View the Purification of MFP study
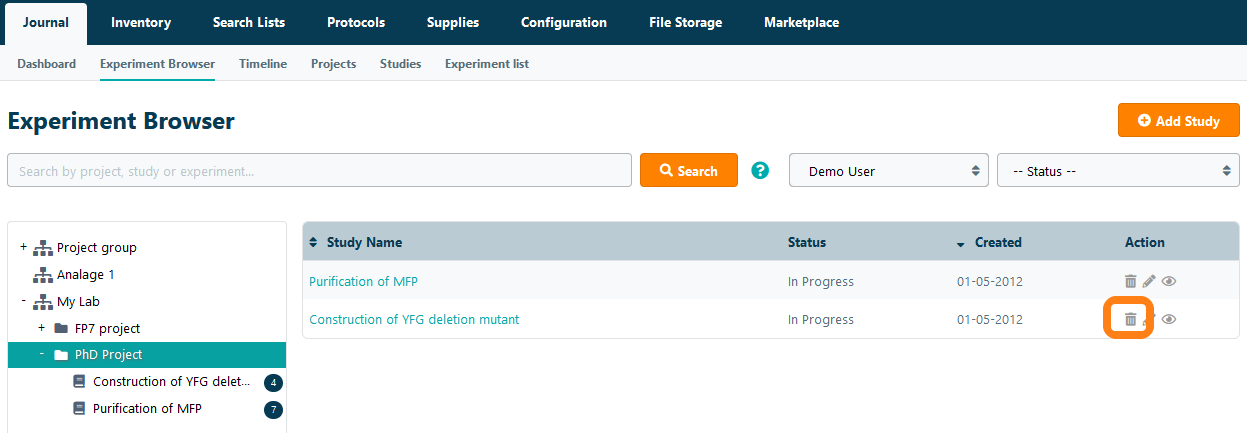 click(1168, 282)
